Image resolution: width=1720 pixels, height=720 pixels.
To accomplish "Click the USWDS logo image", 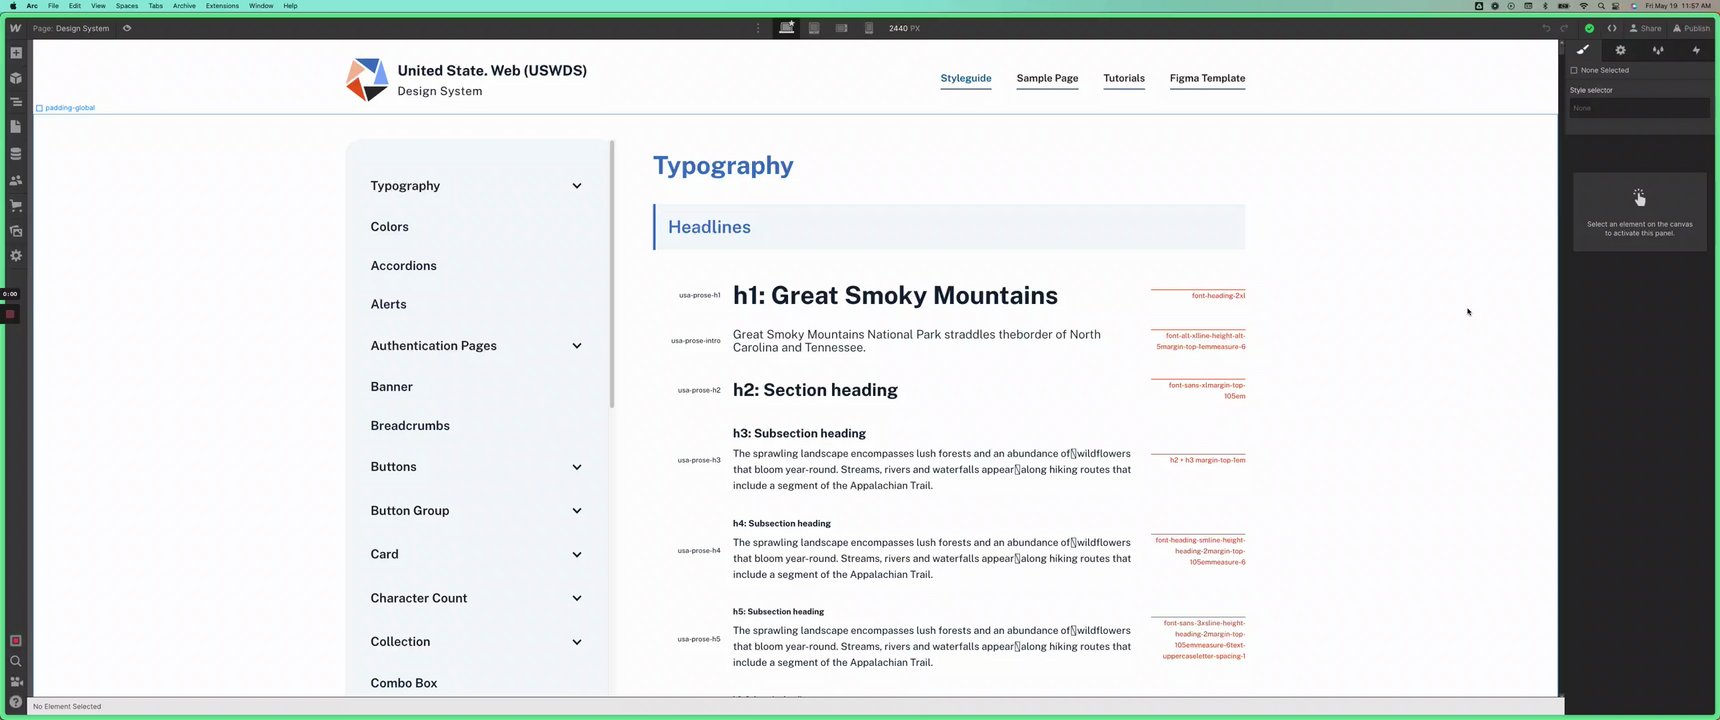I will [x=367, y=80].
